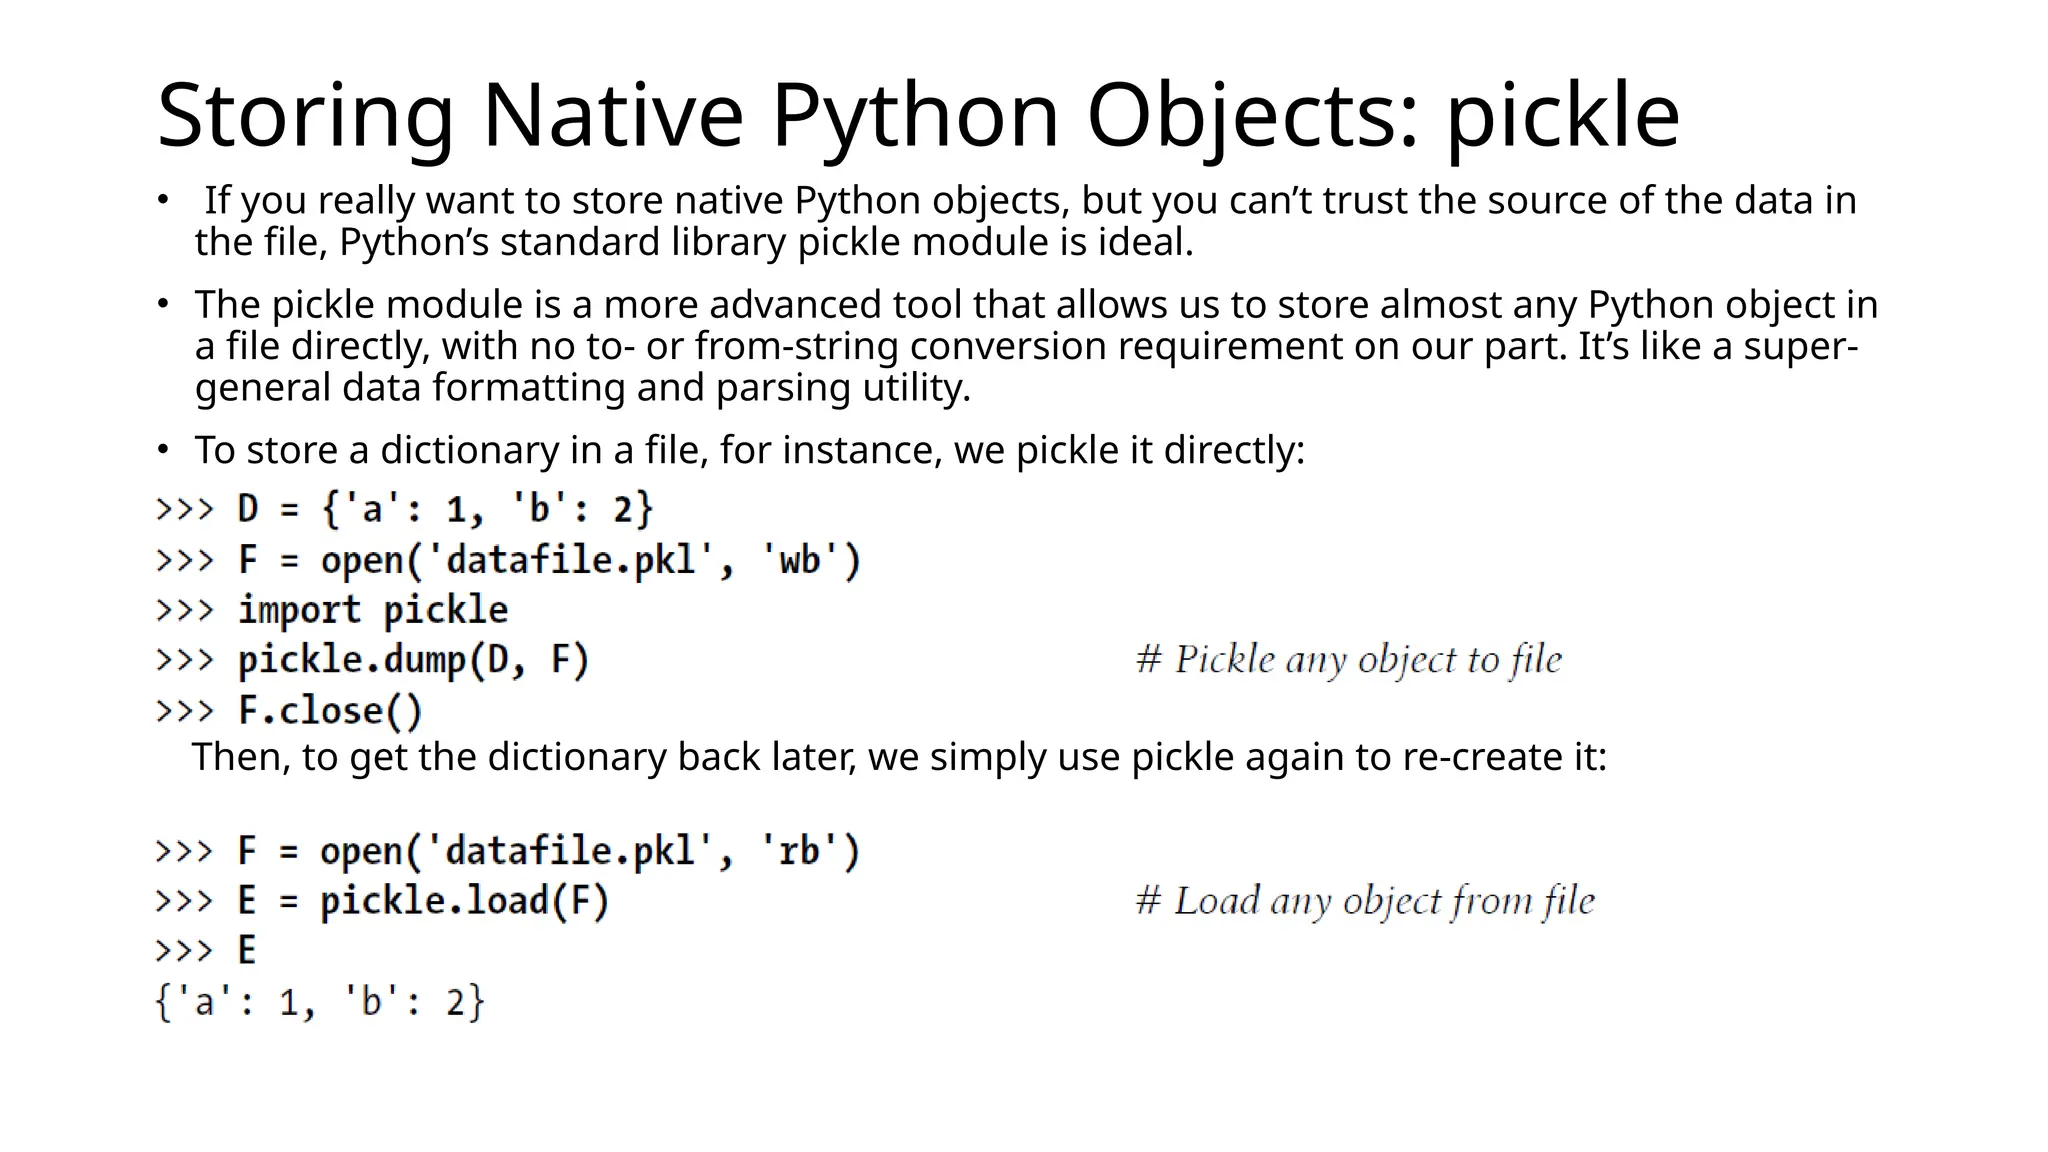
Task: Click the code line open('datafile.pkl', 'wb')
Action: tap(508, 560)
